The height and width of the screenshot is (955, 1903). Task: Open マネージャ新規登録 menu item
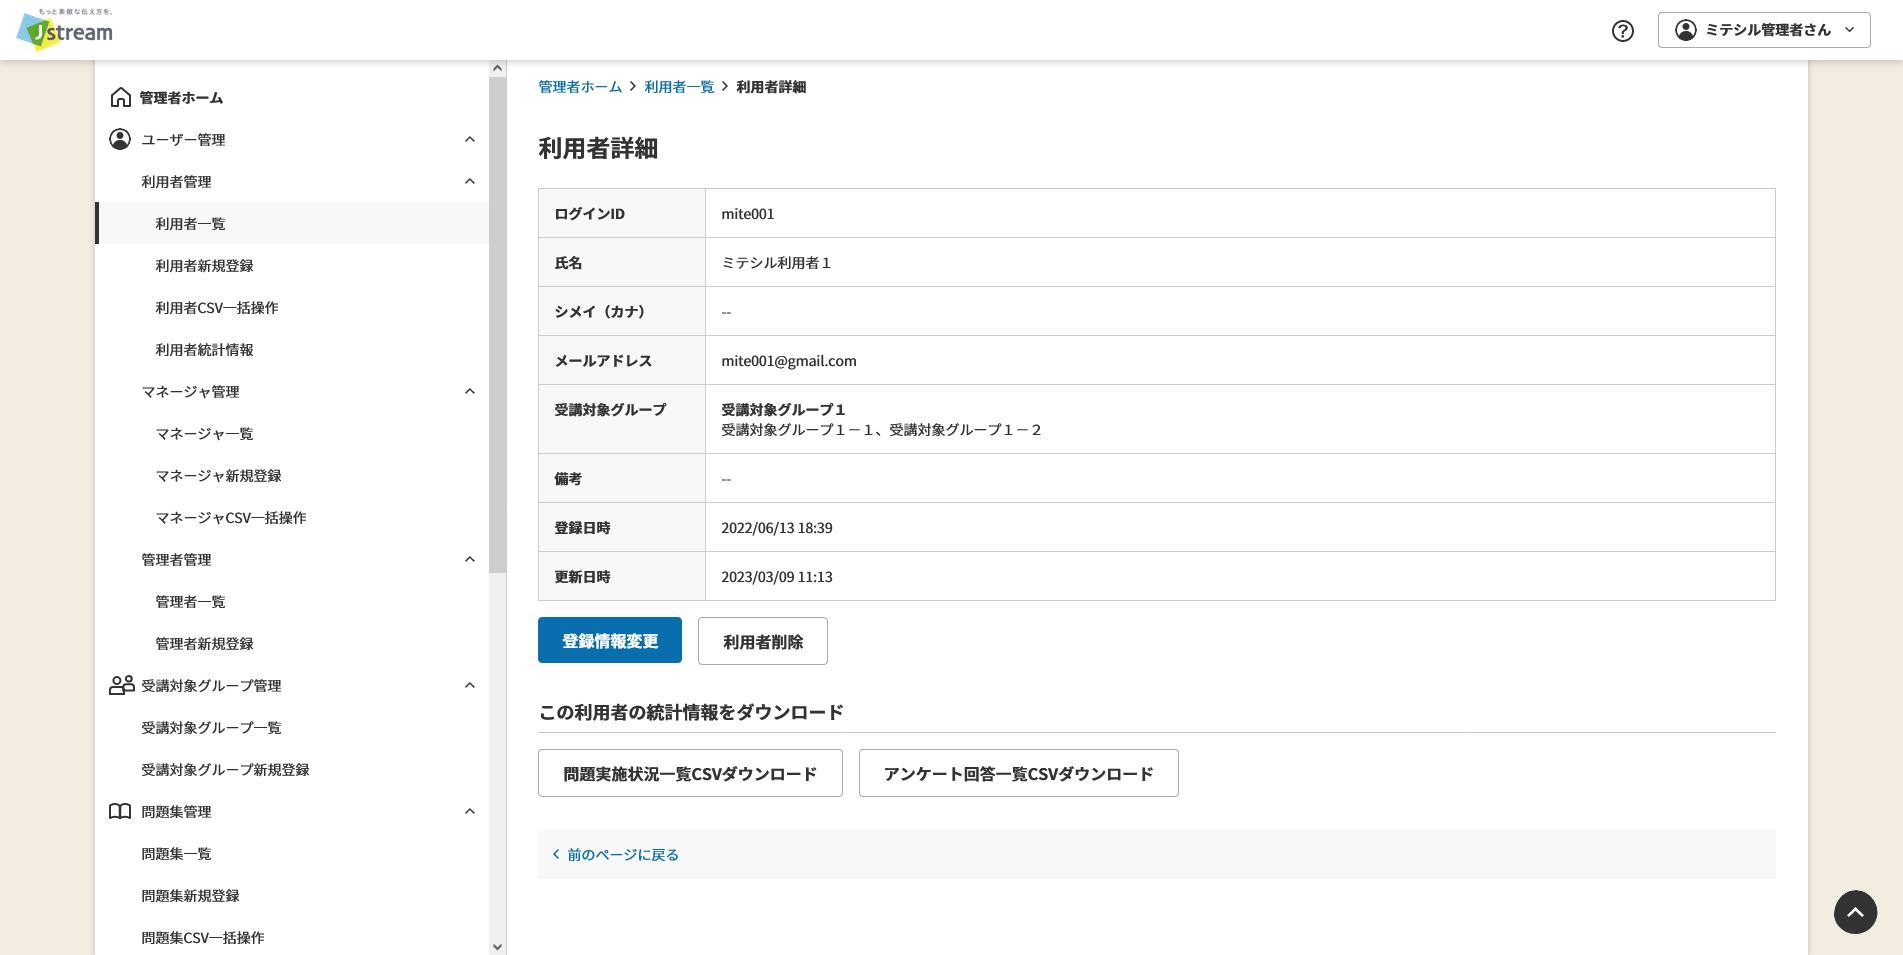(218, 475)
